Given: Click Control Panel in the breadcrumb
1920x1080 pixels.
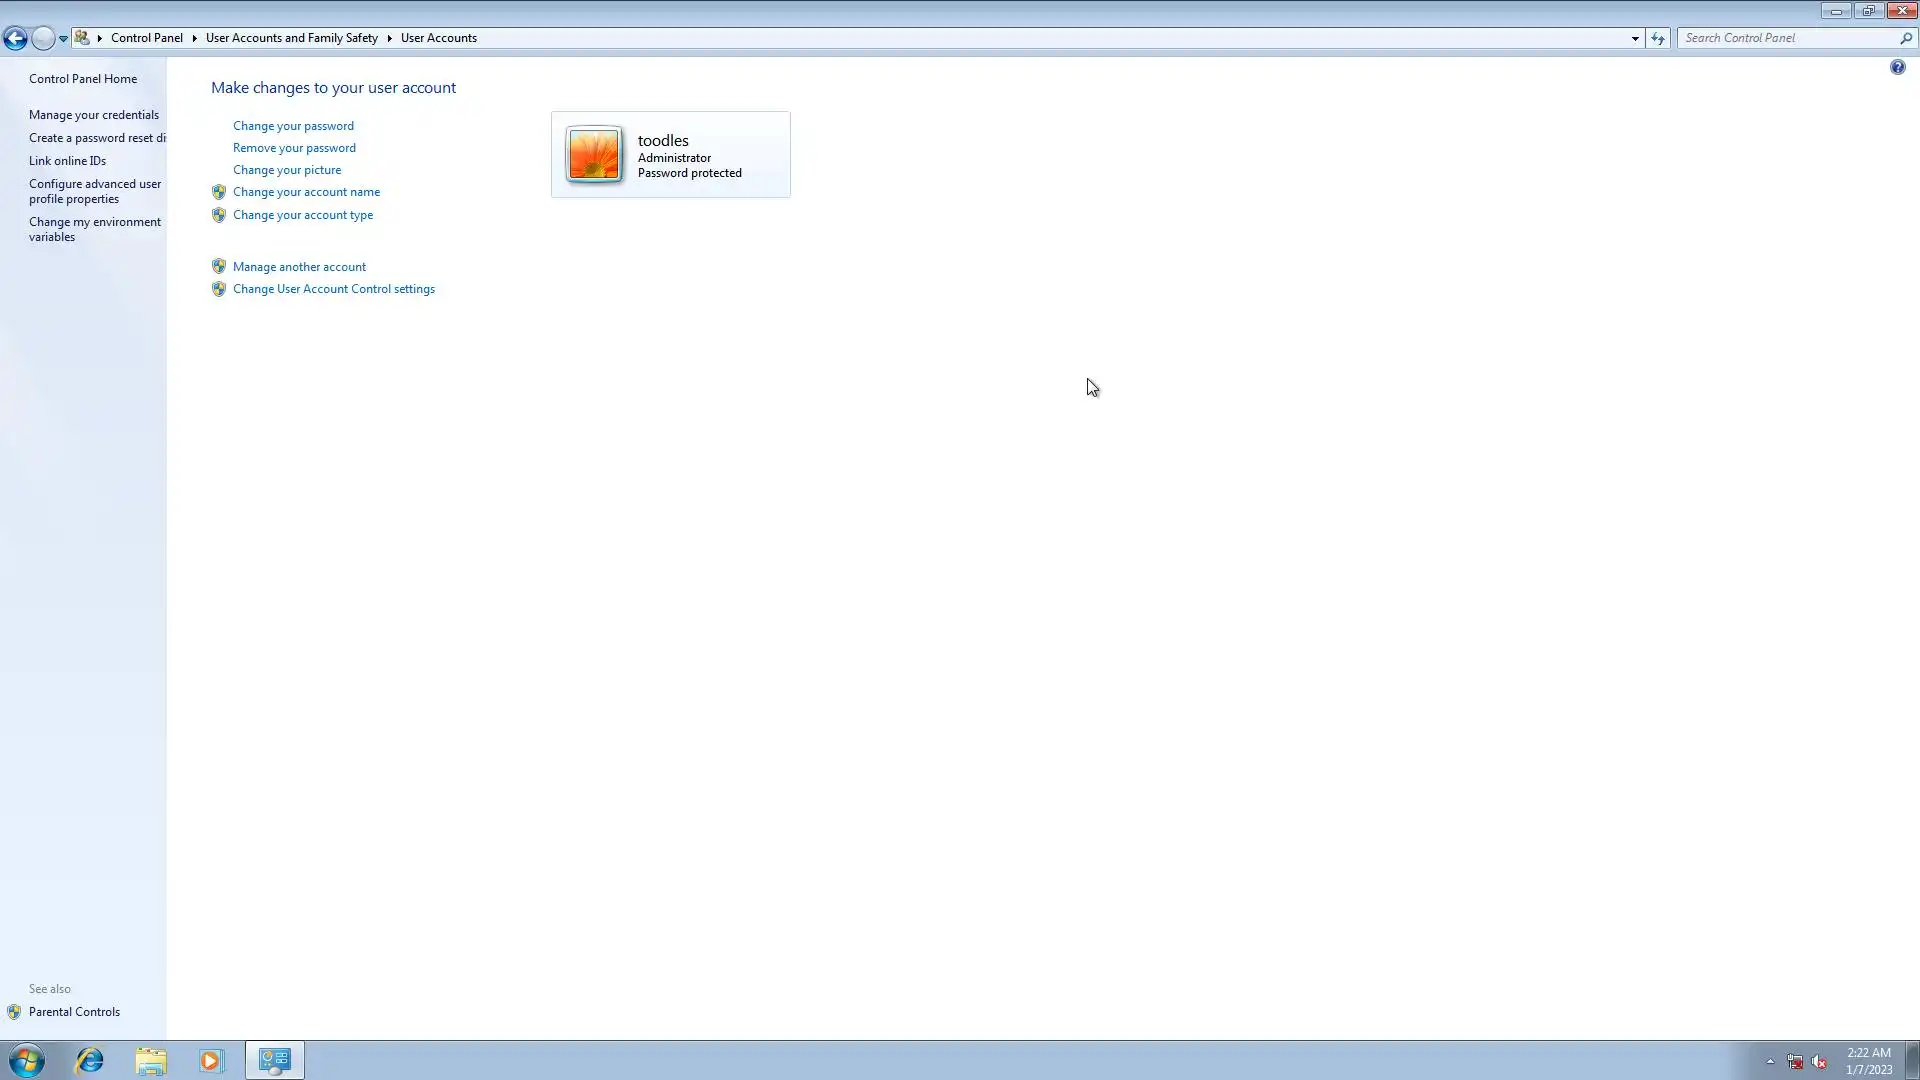Looking at the screenshot, I should [147, 38].
